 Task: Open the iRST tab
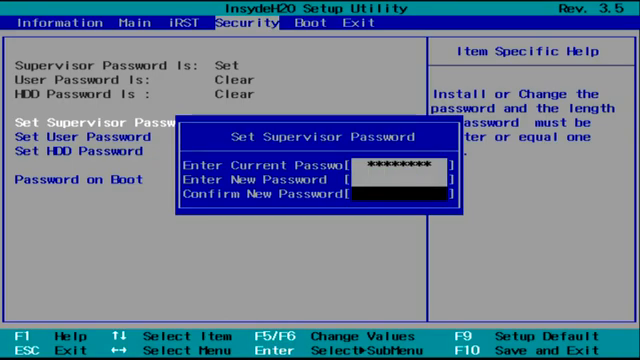pos(184,23)
